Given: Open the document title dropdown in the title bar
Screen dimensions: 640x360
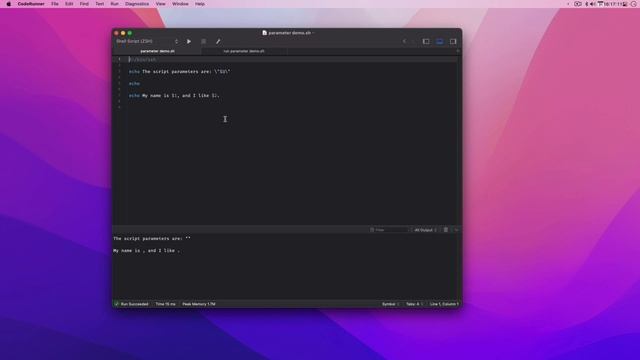Looking at the screenshot, I should point(313,33).
